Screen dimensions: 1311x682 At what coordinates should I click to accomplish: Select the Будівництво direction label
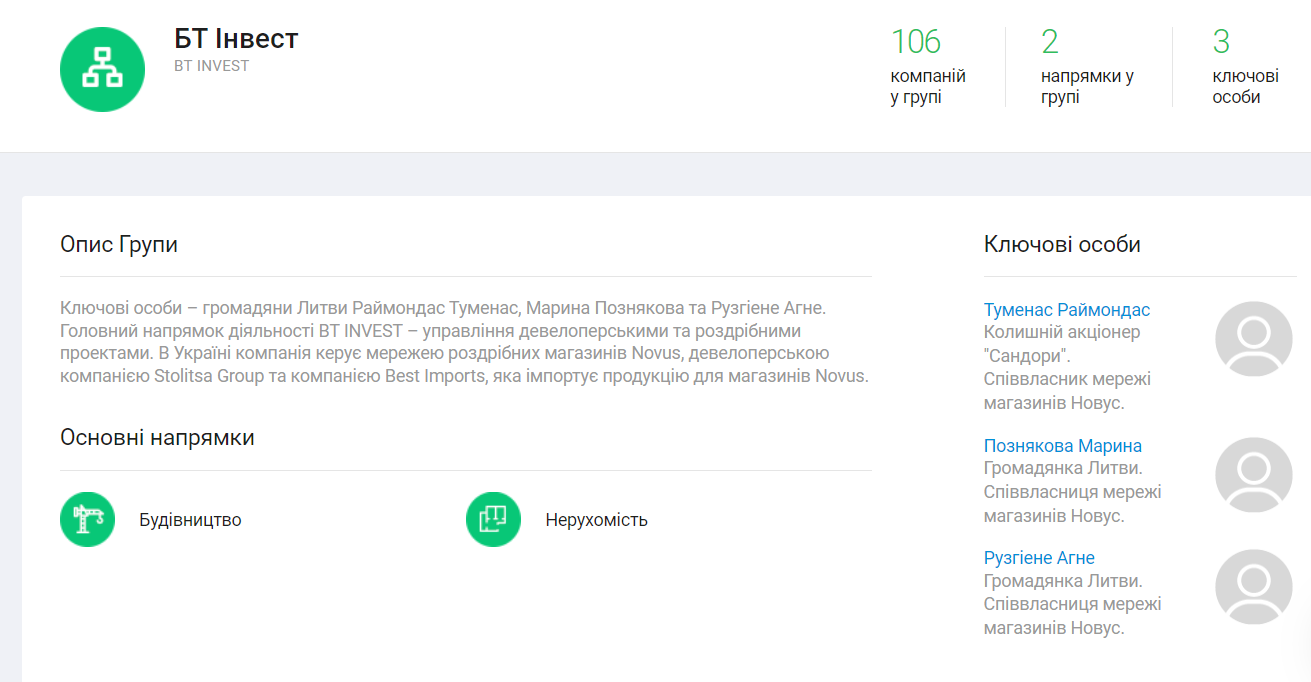coord(190,520)
